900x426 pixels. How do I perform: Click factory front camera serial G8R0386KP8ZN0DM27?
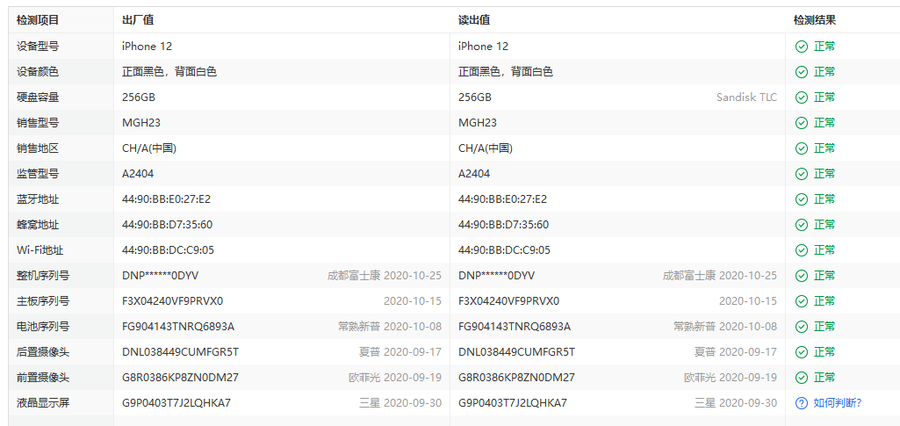tap(180, 377)
